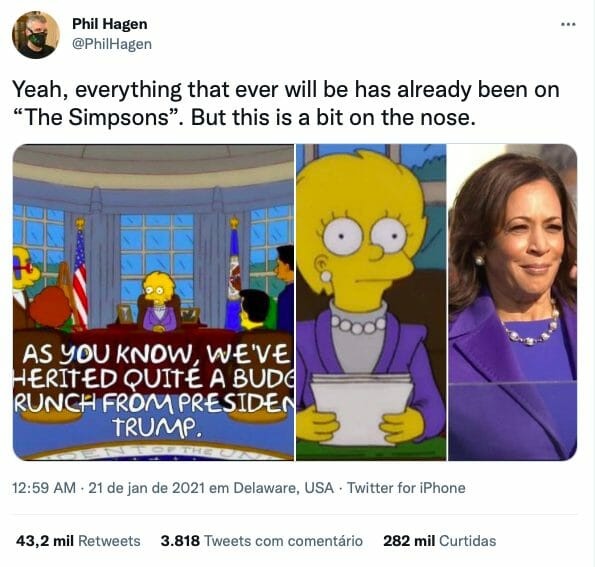View the 3.818 Tweets com comentário
The width and height of the screenshot is (595, 567).
[261, 541]
